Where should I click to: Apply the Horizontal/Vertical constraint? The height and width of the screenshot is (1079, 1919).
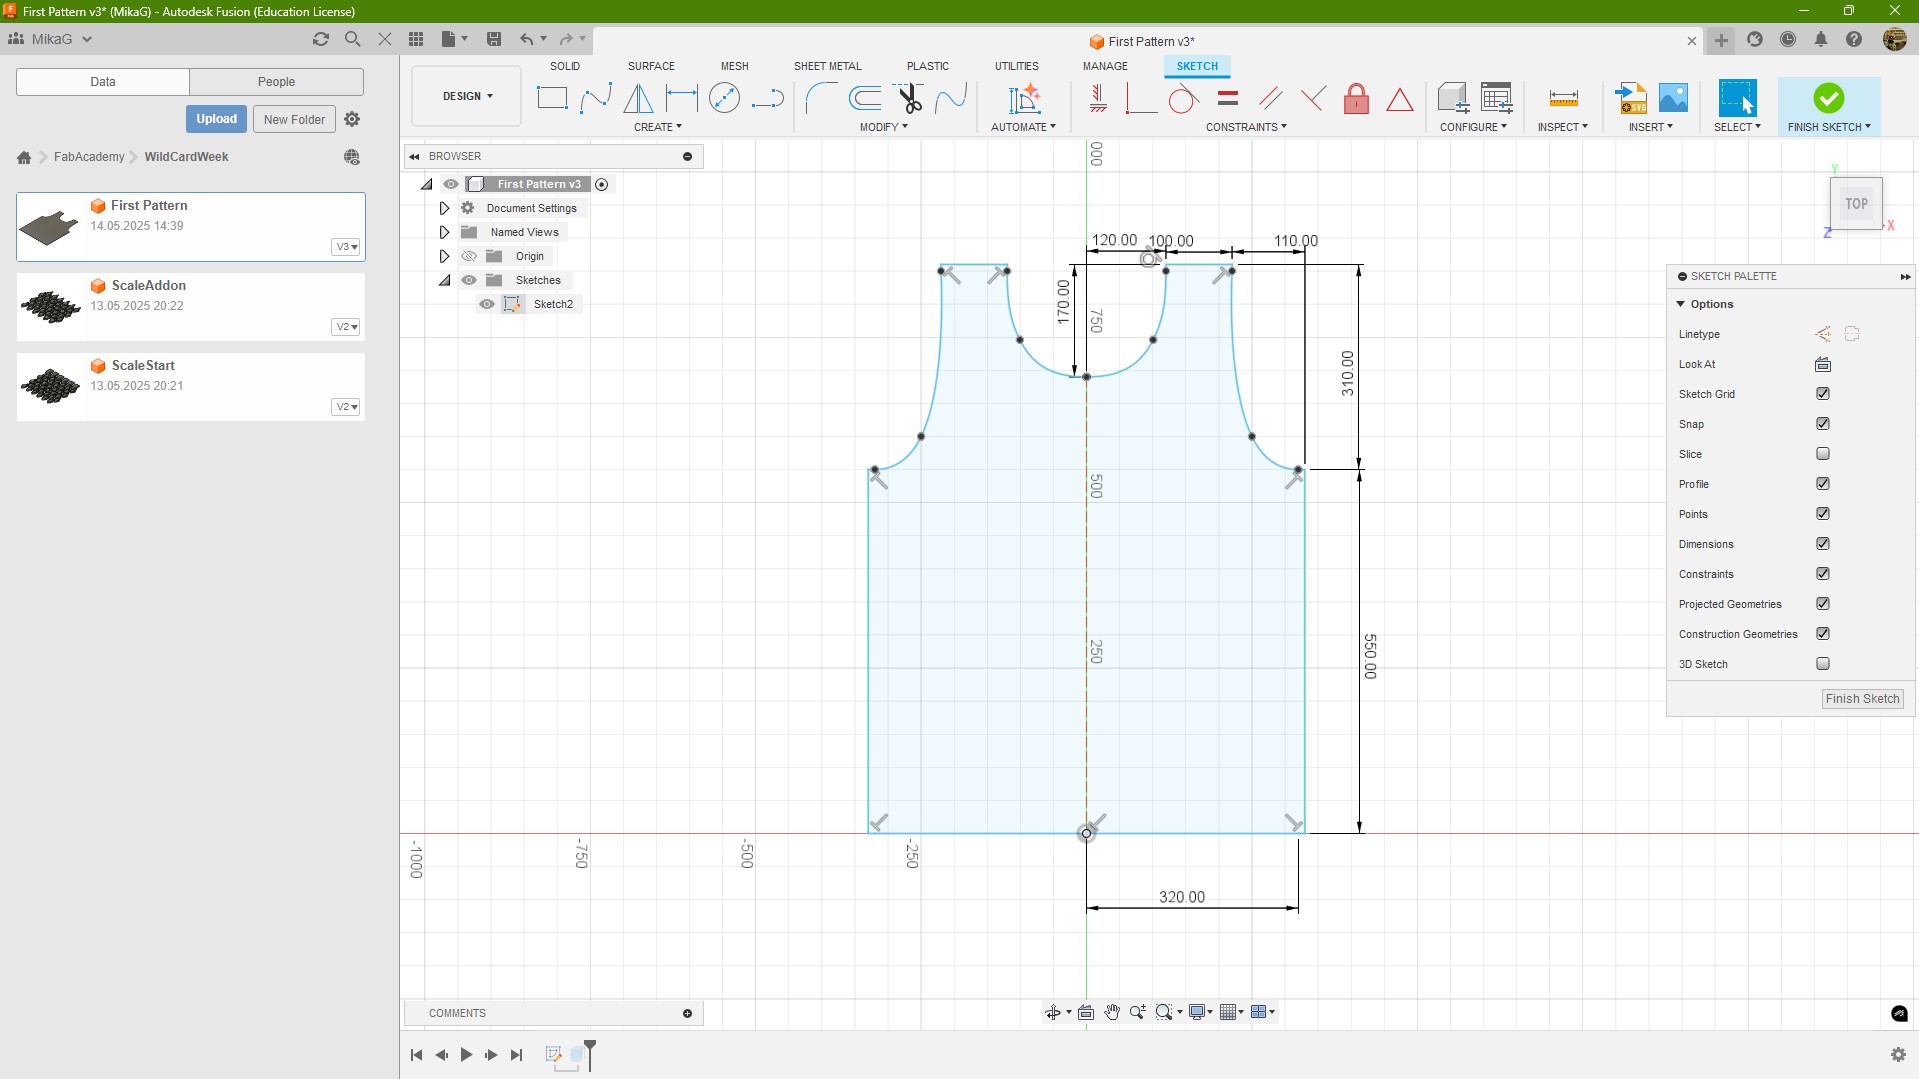tap(1098, 98)
